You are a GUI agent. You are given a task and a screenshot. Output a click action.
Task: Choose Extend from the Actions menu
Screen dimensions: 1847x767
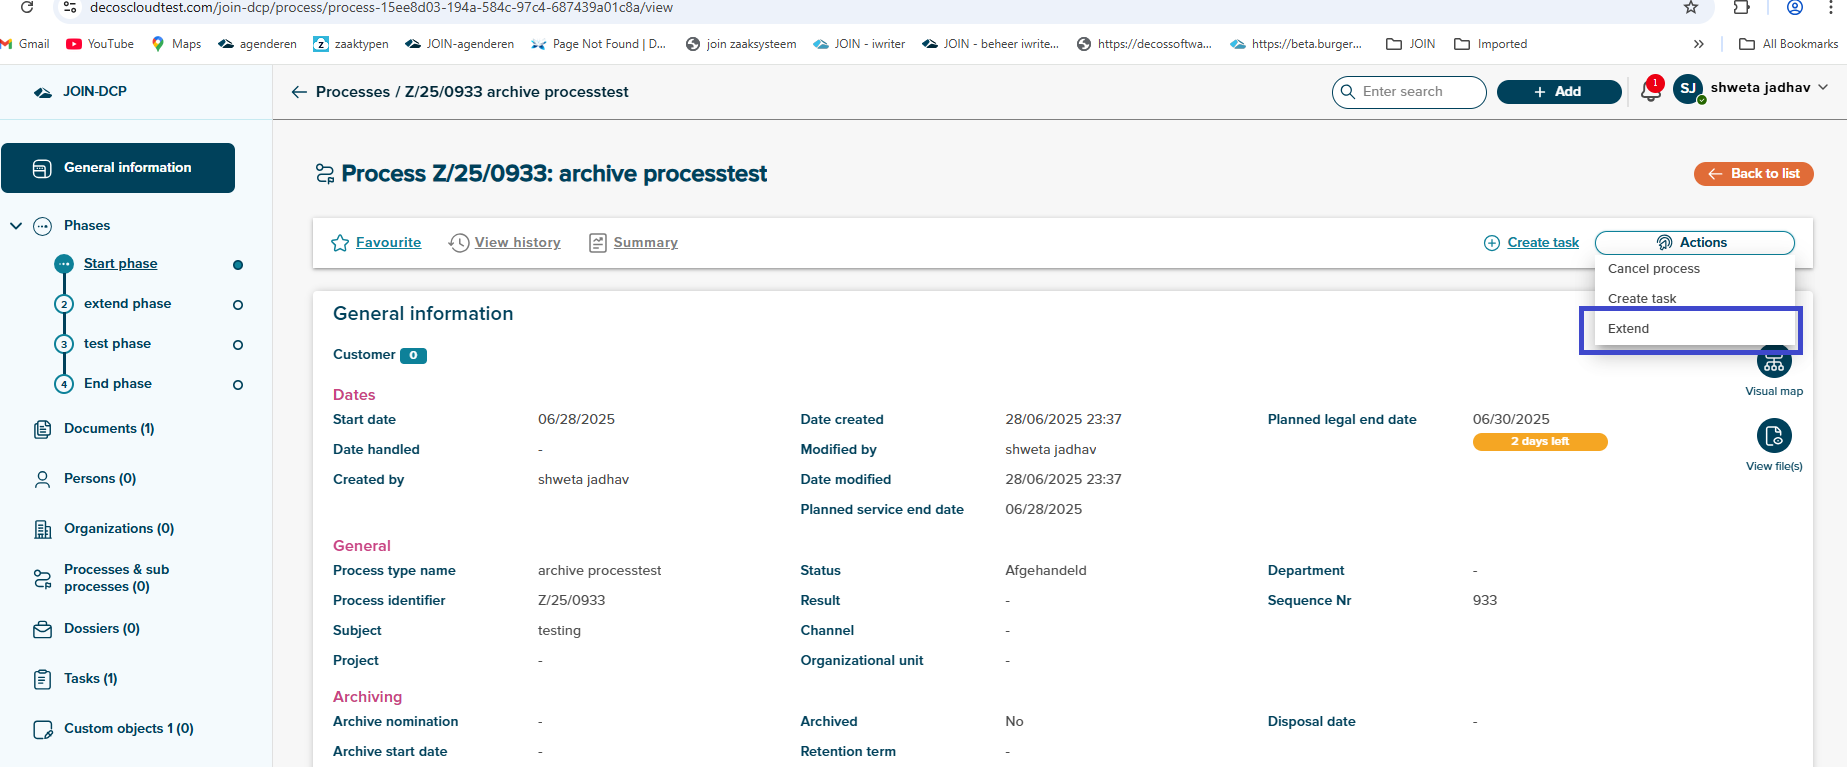pyautogui.click(x=1628, y=329)
